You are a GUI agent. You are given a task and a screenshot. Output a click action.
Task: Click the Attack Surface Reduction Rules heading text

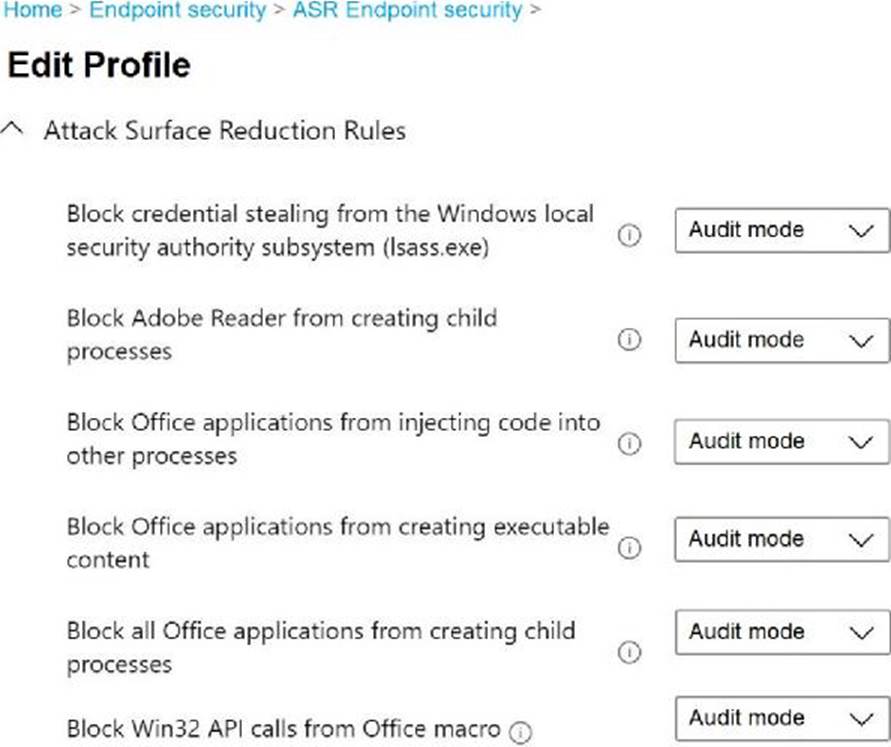224,131
